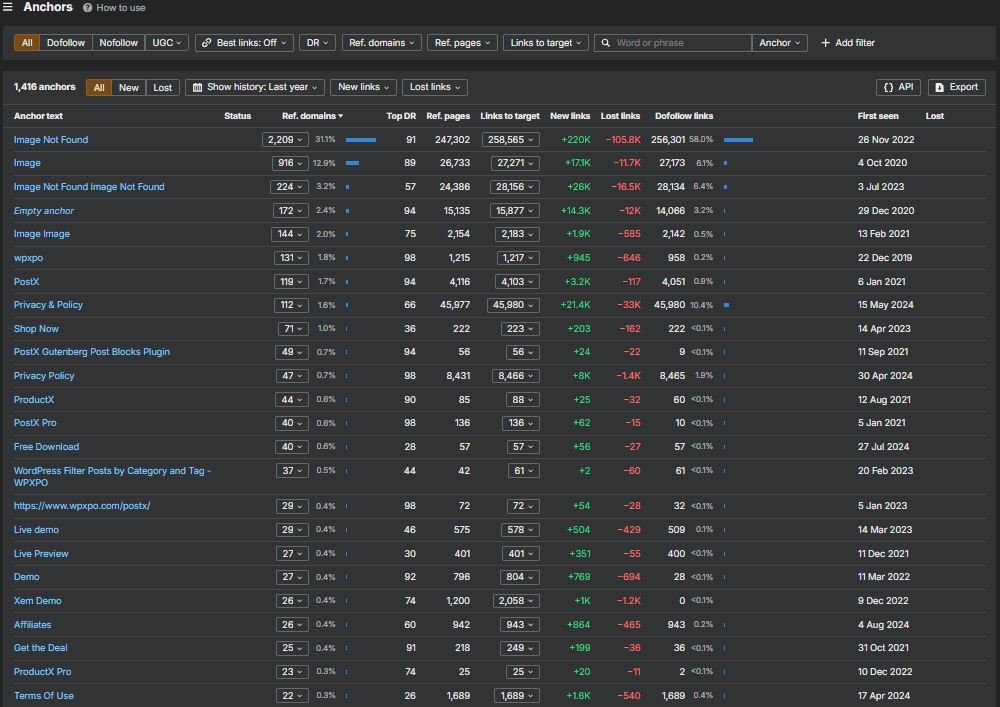Click the Export button
1000x707 pixels.
click(x=957, y=87)
